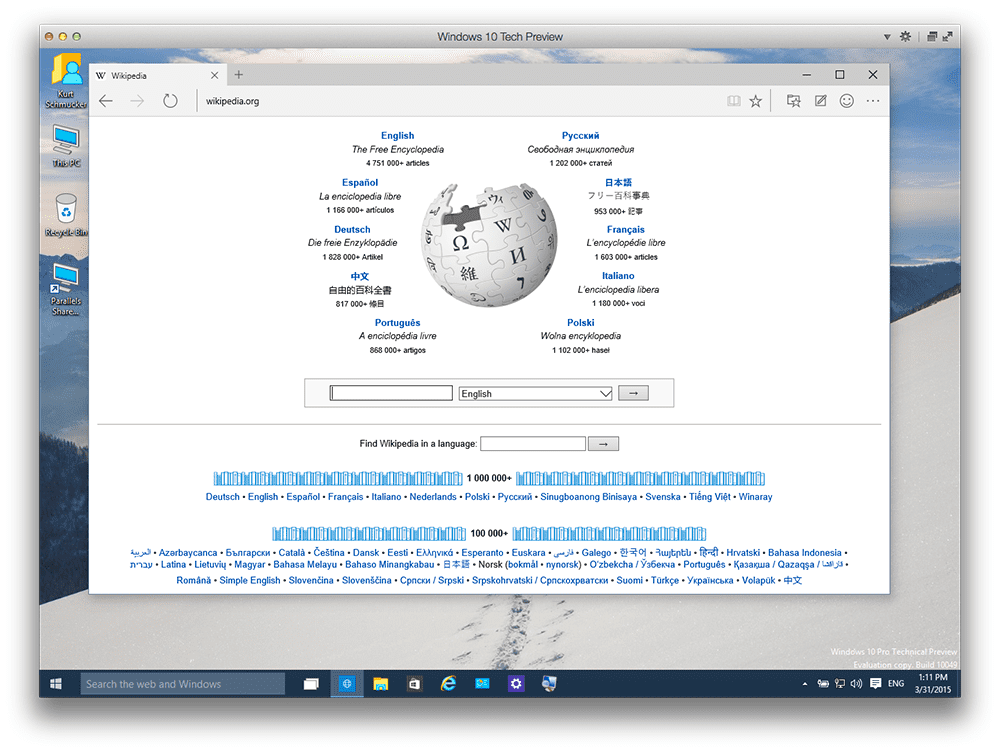Show hidden system tray icons

click(x=805, y=684)
